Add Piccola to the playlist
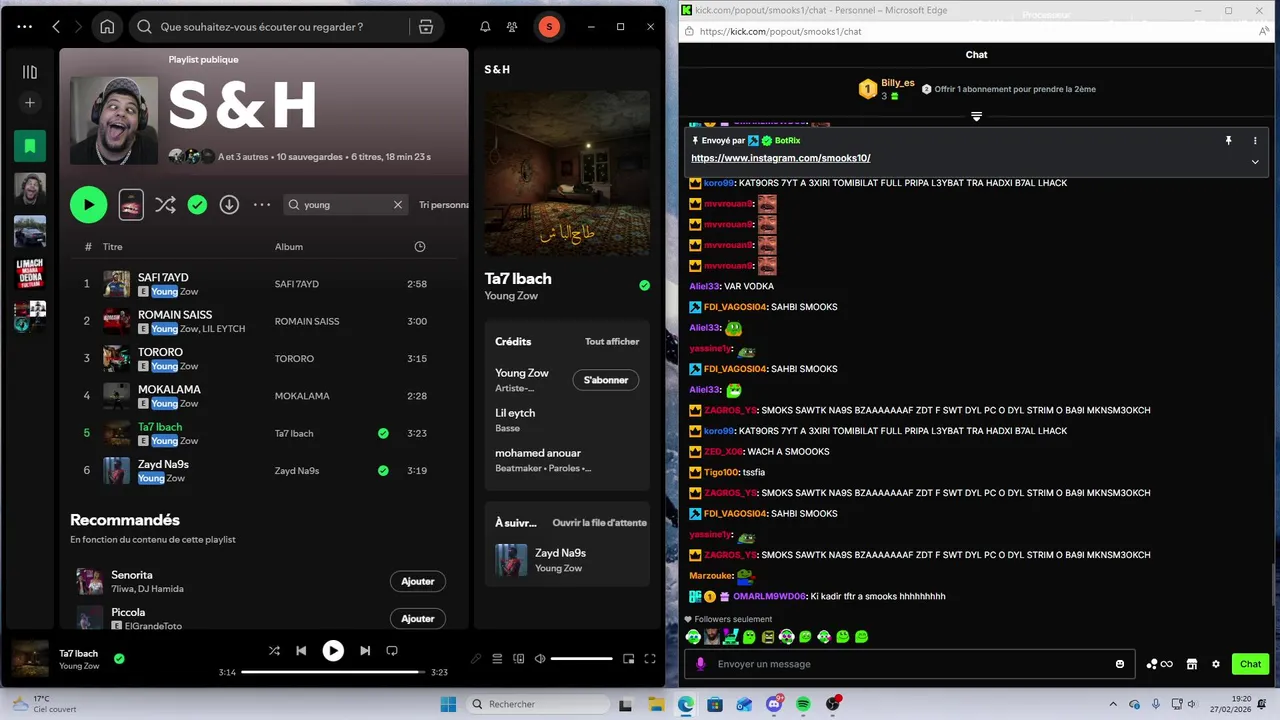The width and height of the screenshot is (1280, 720). click(x=417, y=618)
